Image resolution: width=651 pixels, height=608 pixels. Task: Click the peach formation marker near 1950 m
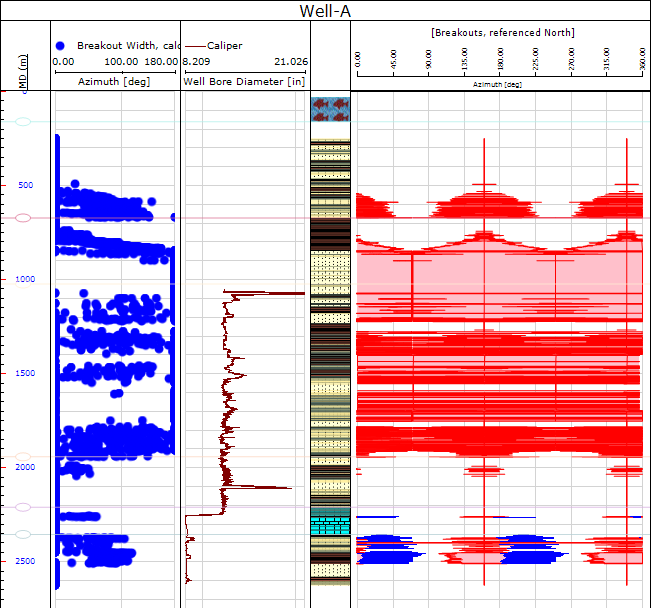(x=24, y=457)
